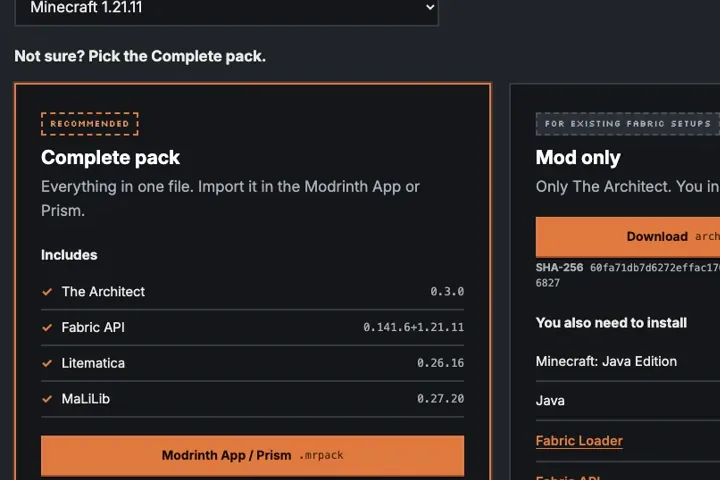
Task: Open the Fabric Loader link
Action: pyautogui.click(x=579, y=440)
